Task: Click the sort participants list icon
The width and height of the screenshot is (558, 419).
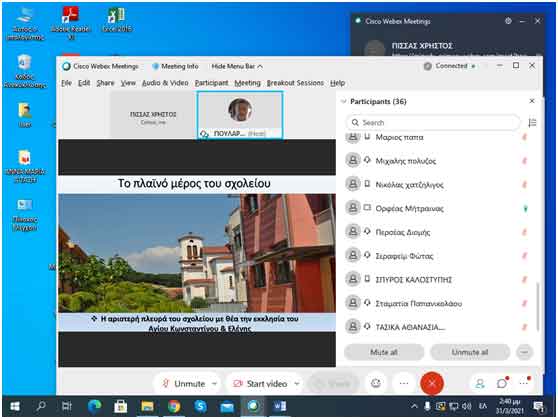Action: pos(532,122)
